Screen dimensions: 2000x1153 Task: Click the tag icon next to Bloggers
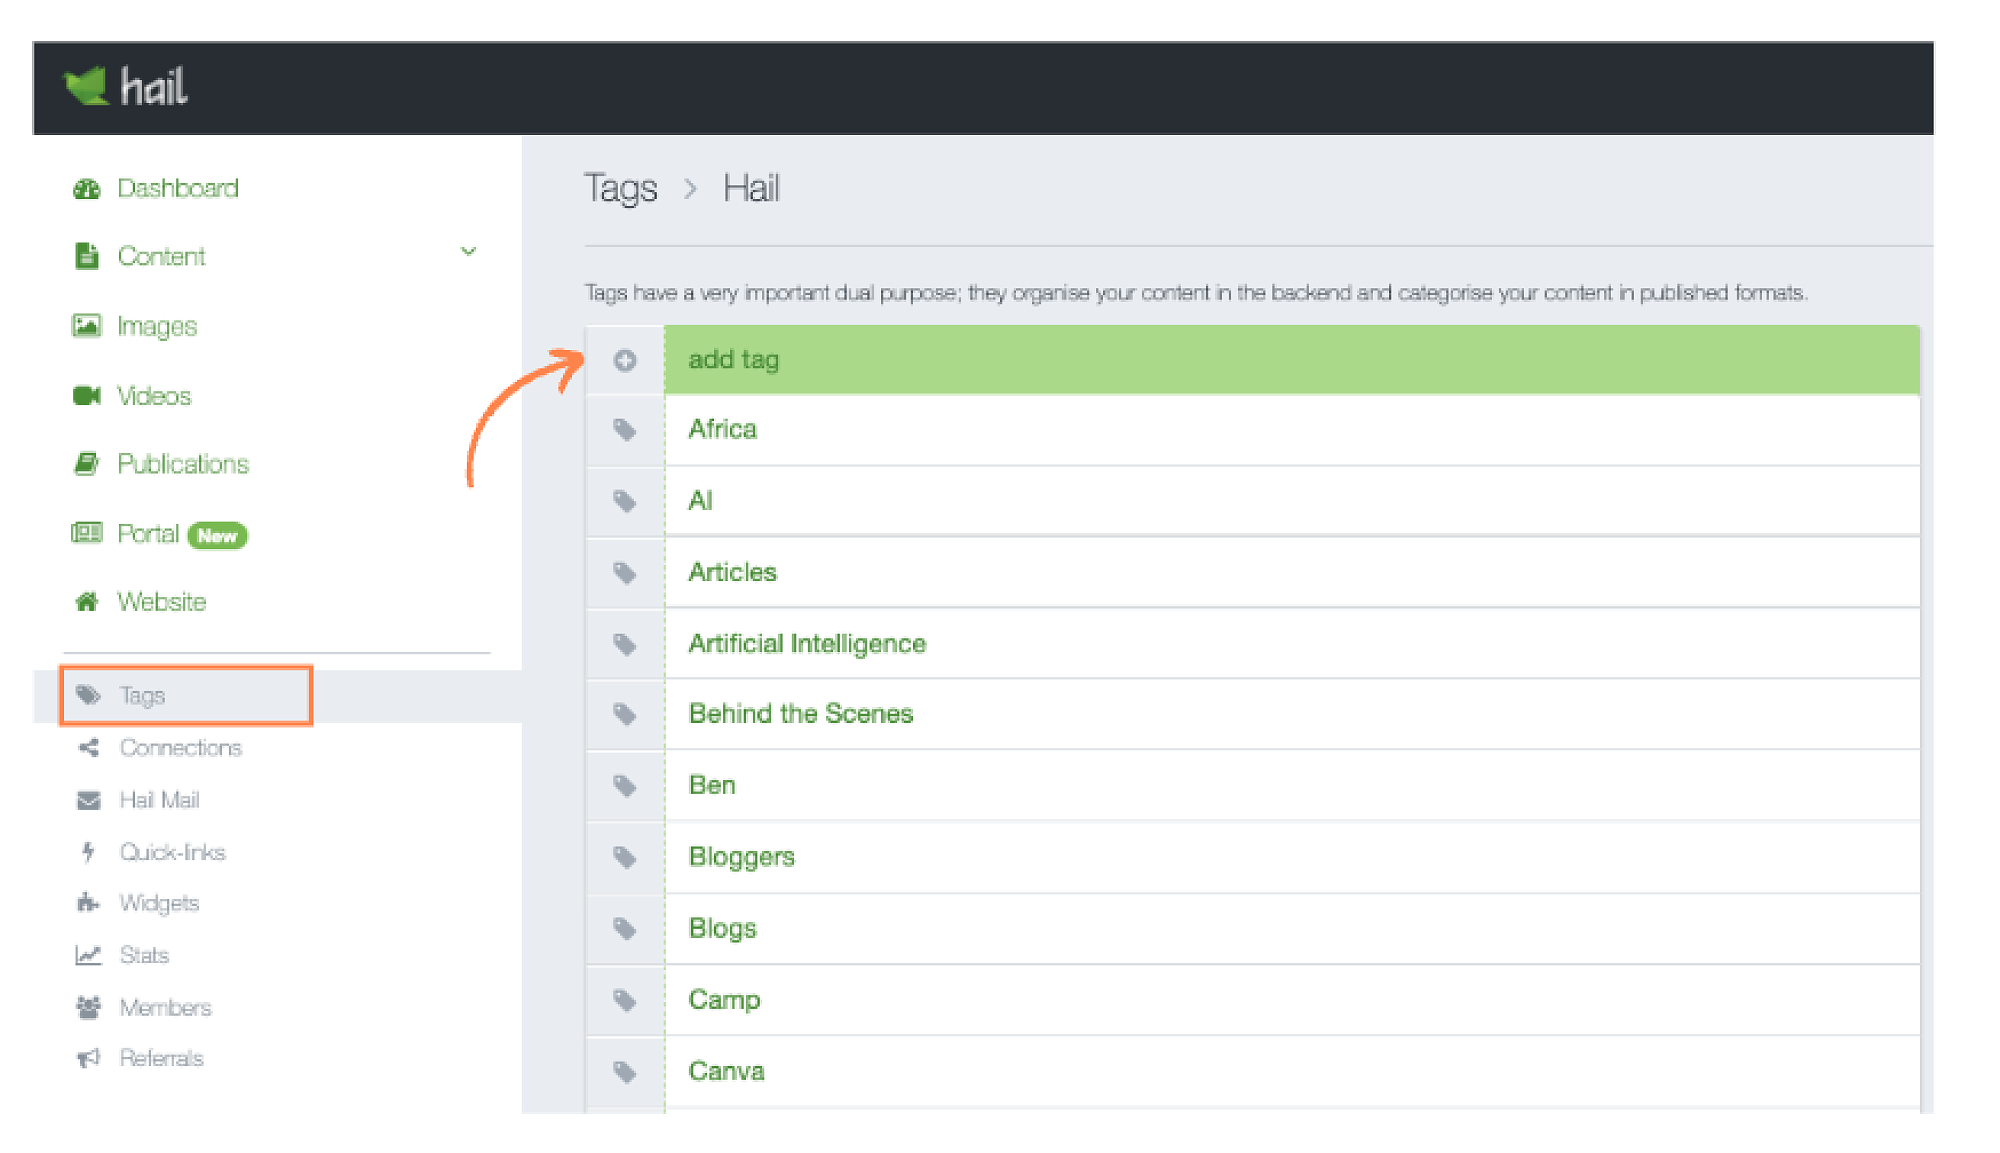pos(625,857)
